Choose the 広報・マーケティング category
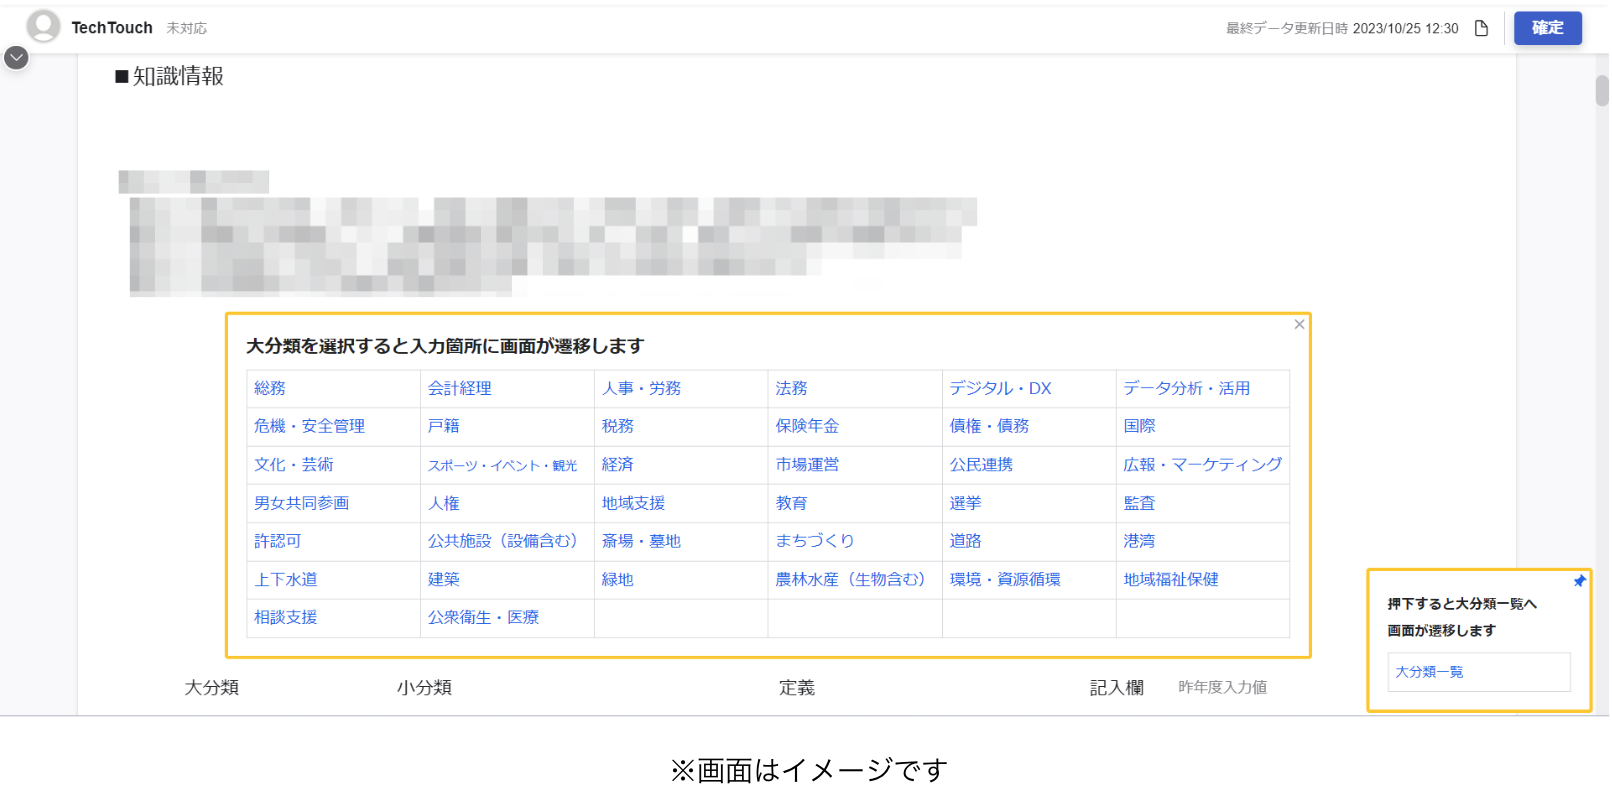 click(x=1202, y=465)
